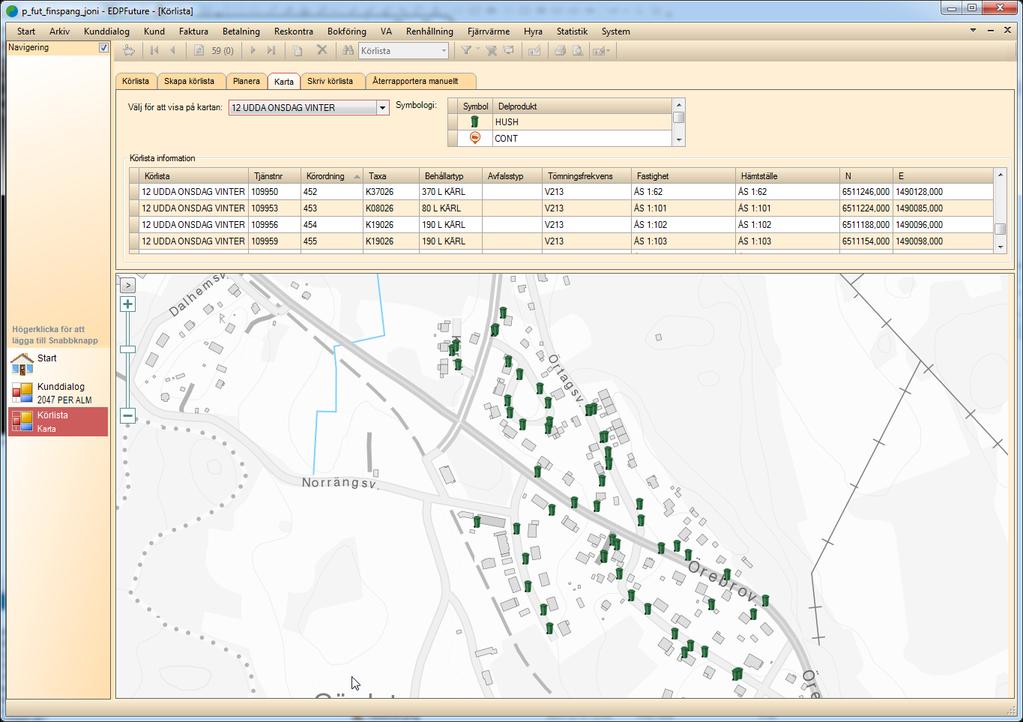Image resolution: width=1023 pixels, height=722 pixels.
Task: Click the funnel filter icon
Action: tap(466, 50)
